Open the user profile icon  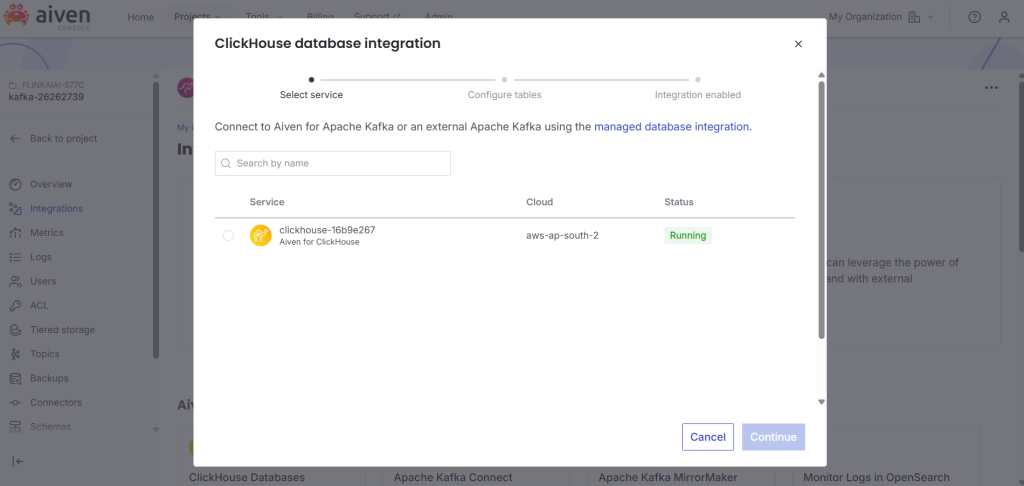tap(1005, 17)
